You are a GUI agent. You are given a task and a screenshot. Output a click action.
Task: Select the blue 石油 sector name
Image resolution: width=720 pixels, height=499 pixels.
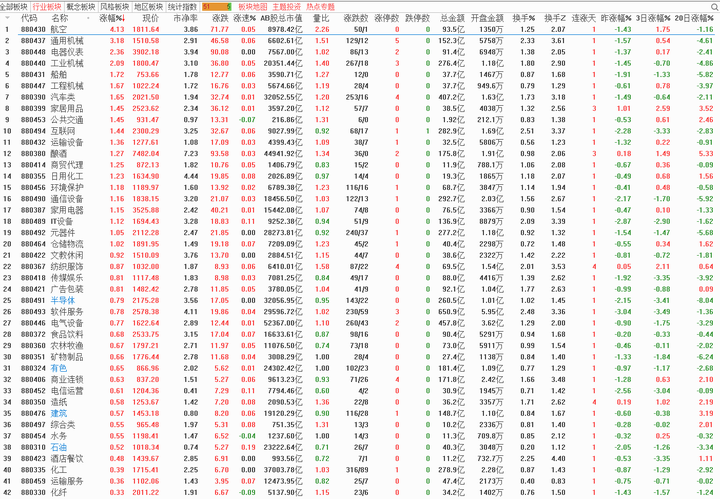(x=59, y=447)
